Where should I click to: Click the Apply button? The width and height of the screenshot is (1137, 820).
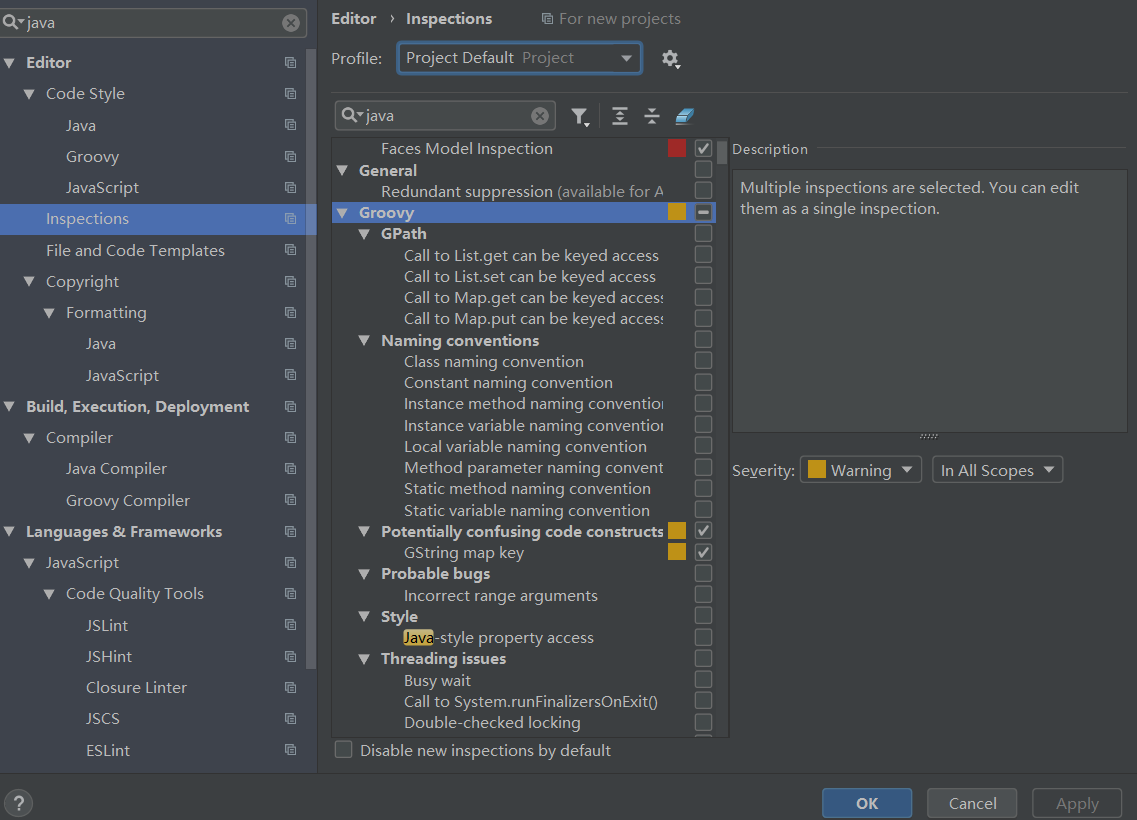(x=1077, y=803)
